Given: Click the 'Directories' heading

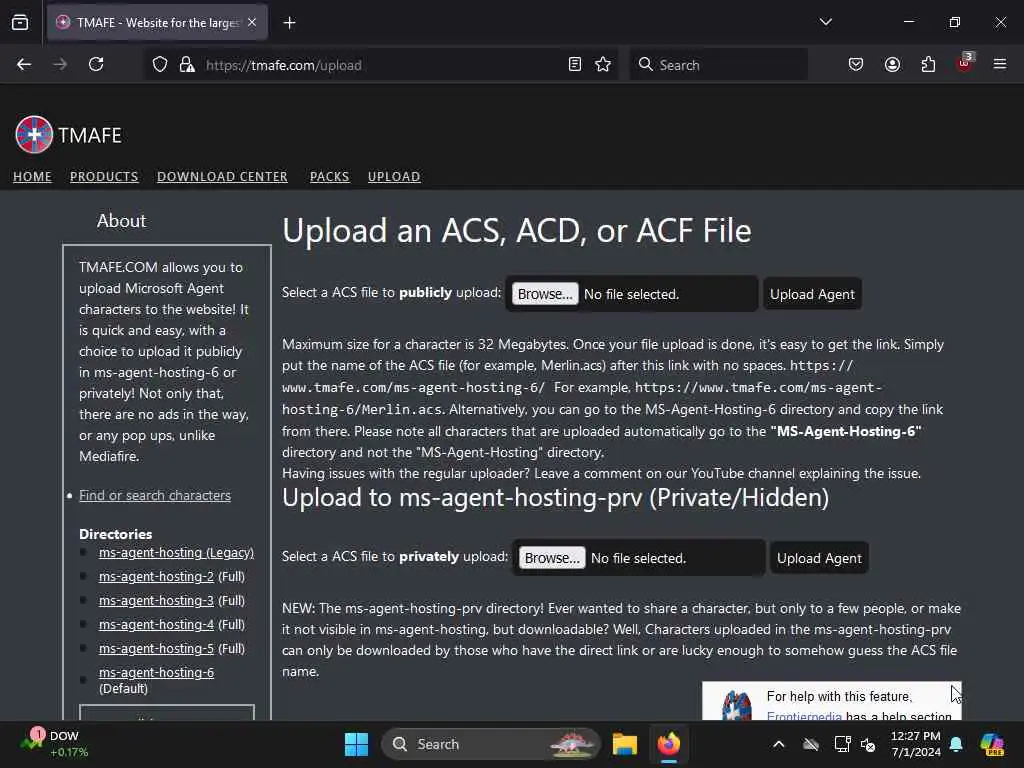Looking at the screenshot, I should (116, 534).
